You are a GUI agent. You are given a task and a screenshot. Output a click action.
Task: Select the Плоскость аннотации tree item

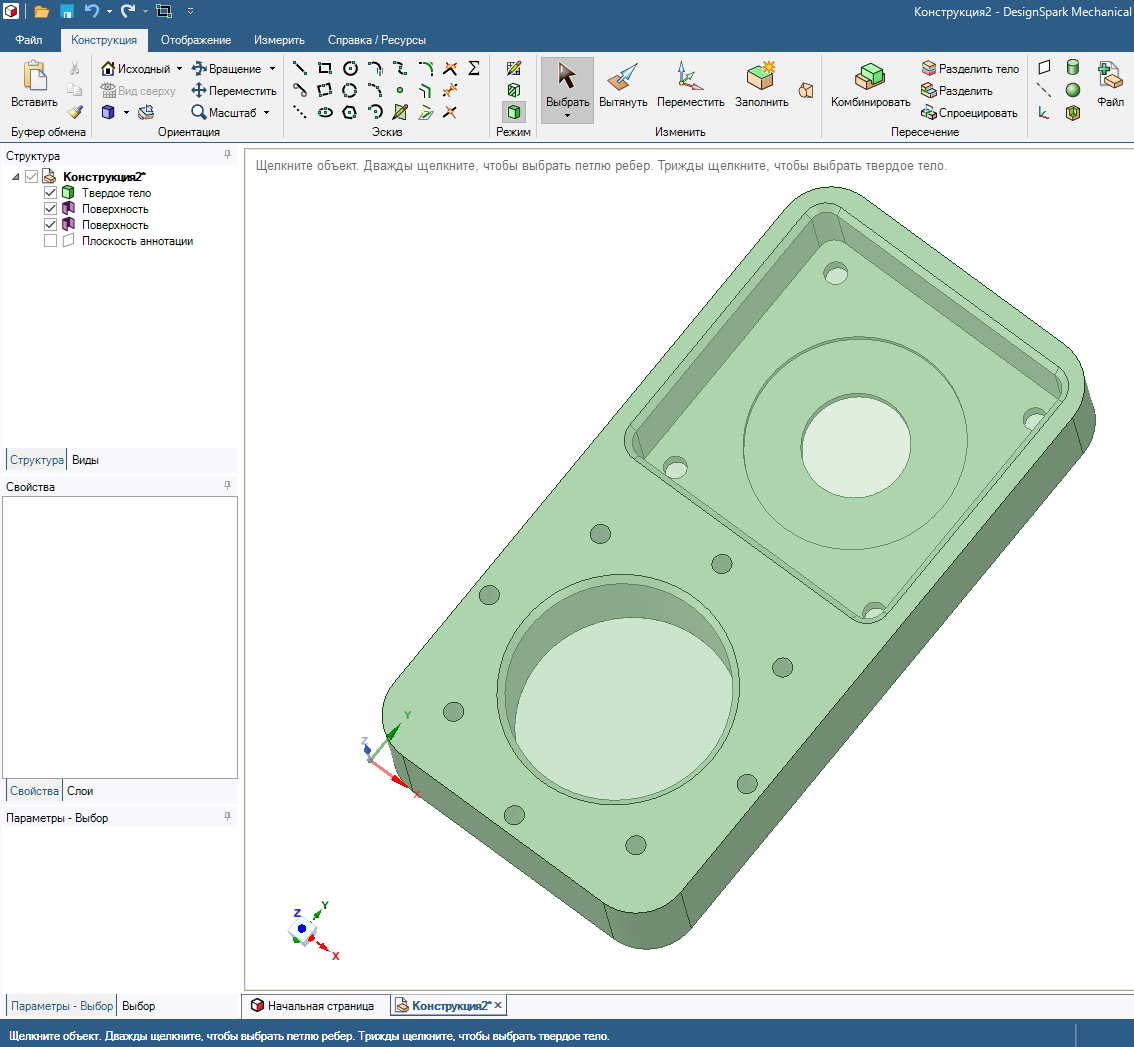137,241
